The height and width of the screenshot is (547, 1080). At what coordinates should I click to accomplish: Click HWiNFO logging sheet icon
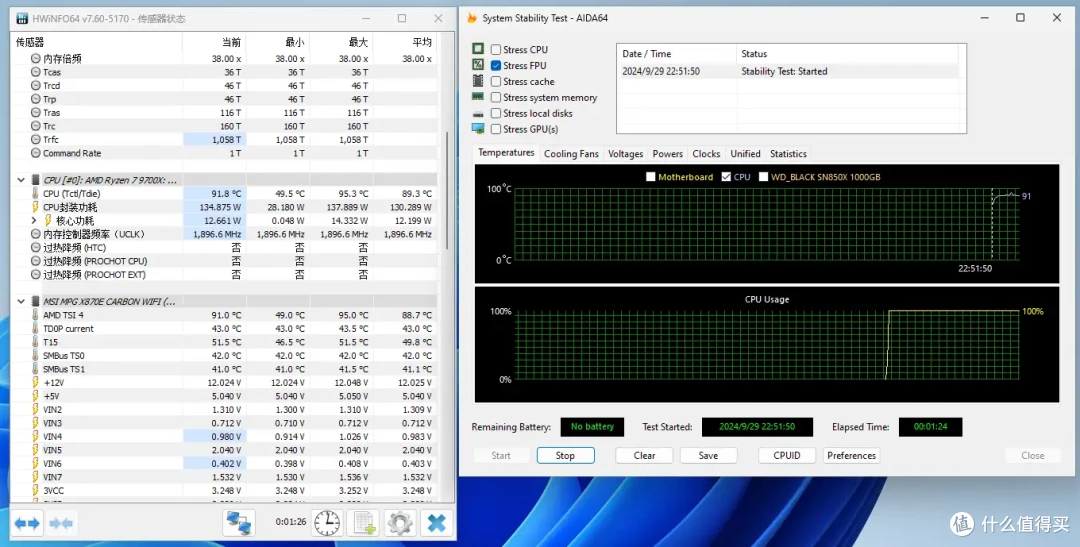[363, 524]
